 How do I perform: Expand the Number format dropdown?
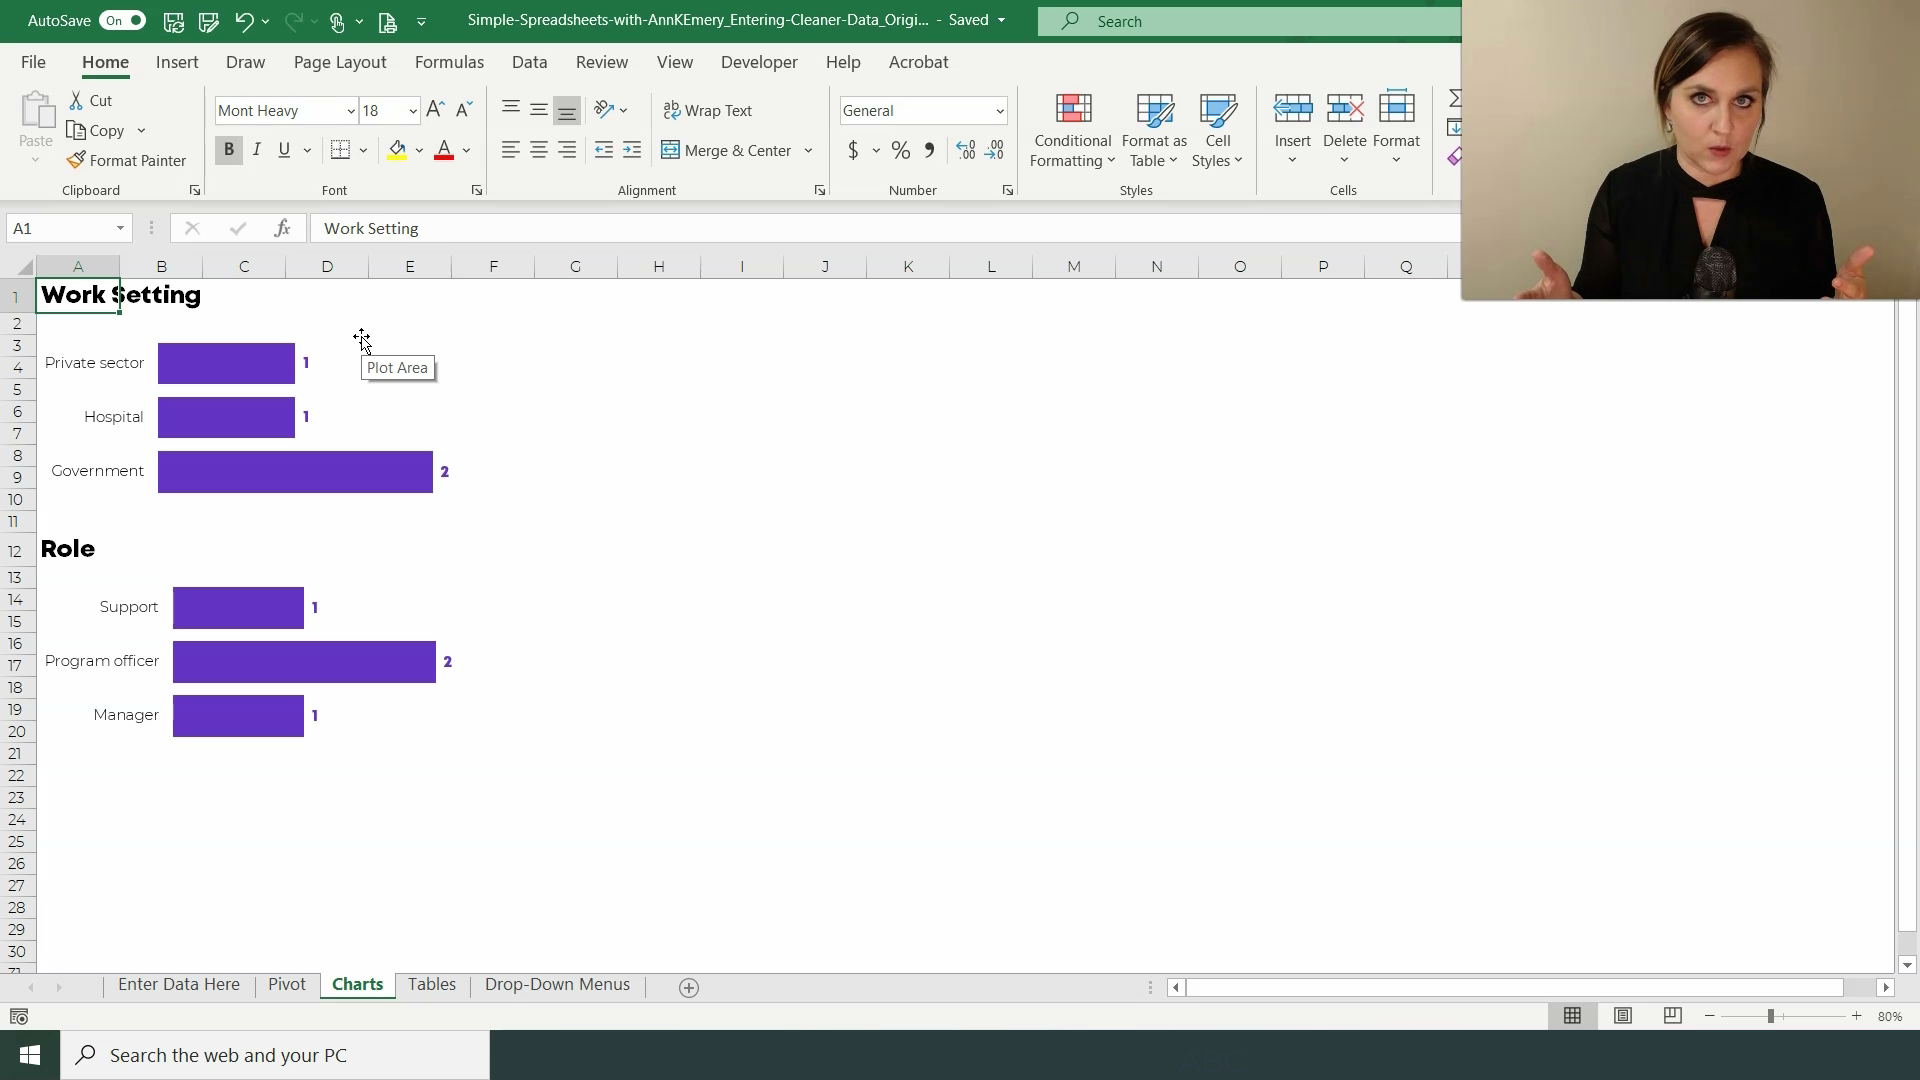coord(998,109)
